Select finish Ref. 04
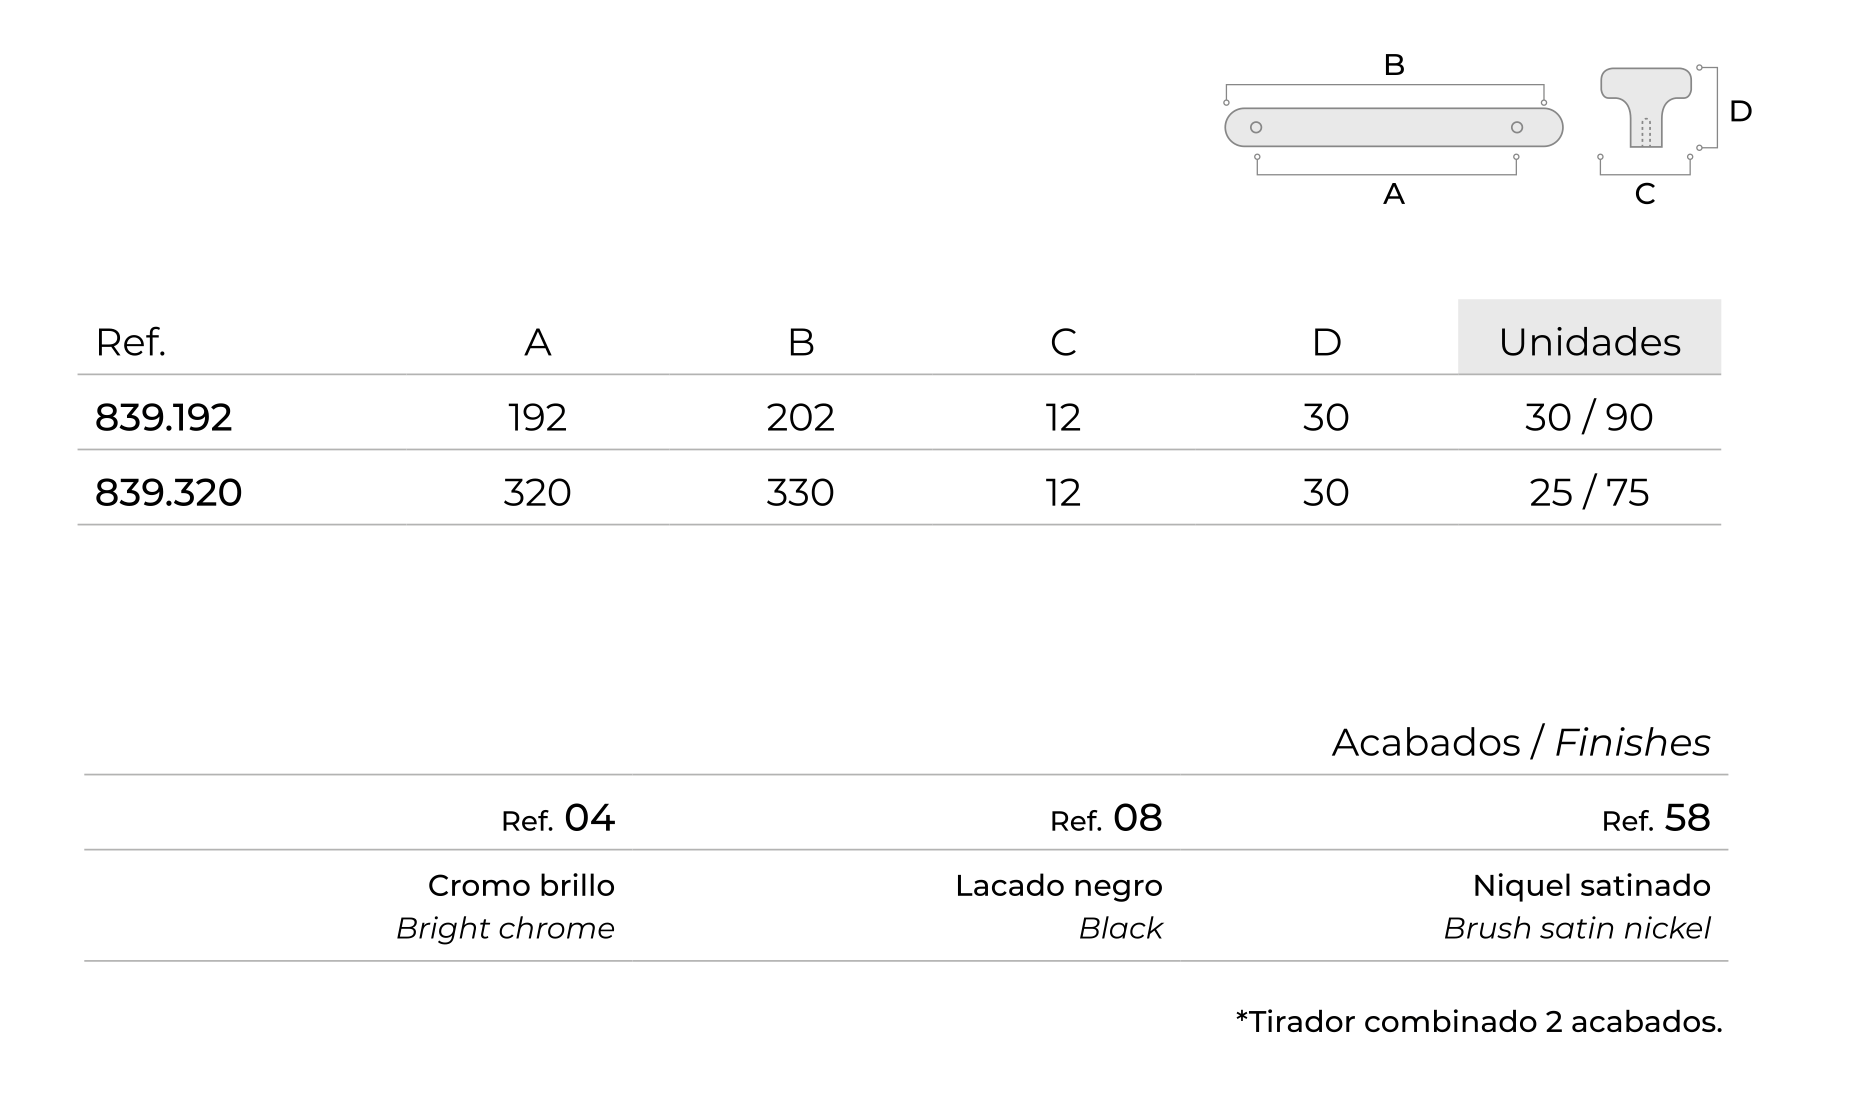This screenshot has width=1858, height=1114. pyautogui.click(x=558, y=818)
